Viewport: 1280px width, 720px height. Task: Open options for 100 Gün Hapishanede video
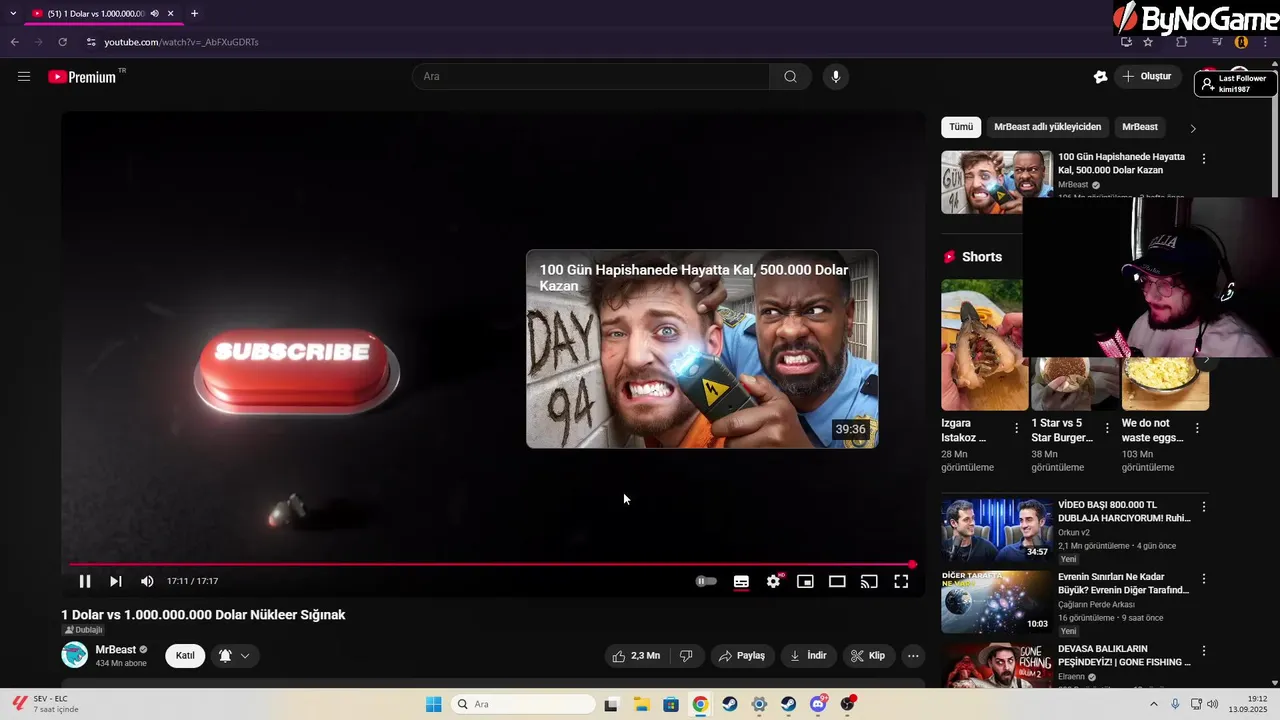1204,159
